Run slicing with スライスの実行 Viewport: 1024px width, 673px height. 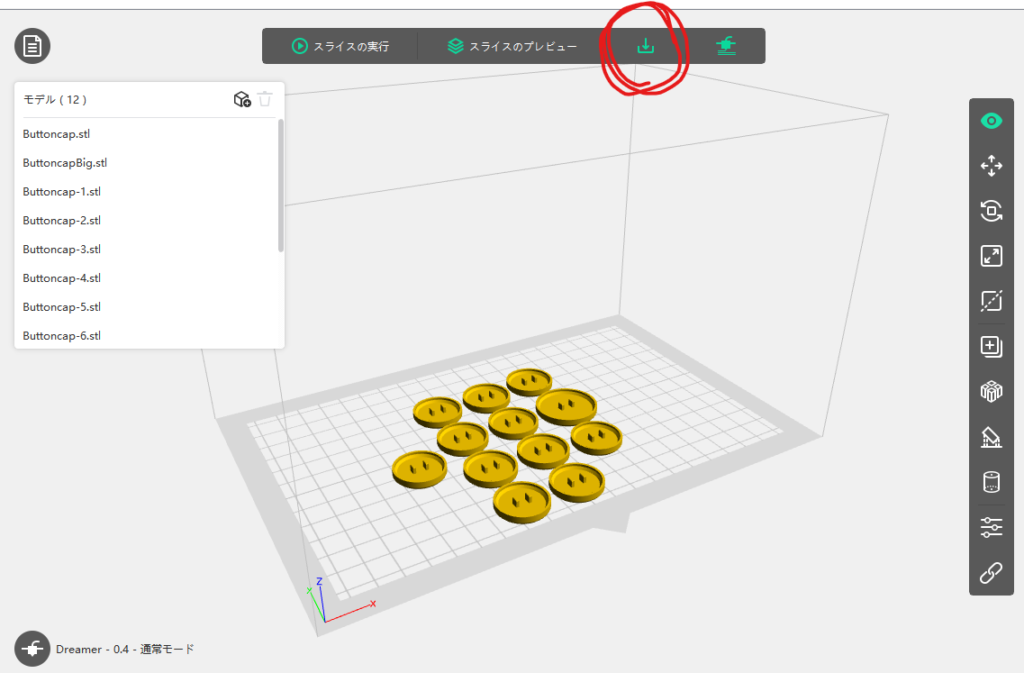340,46
